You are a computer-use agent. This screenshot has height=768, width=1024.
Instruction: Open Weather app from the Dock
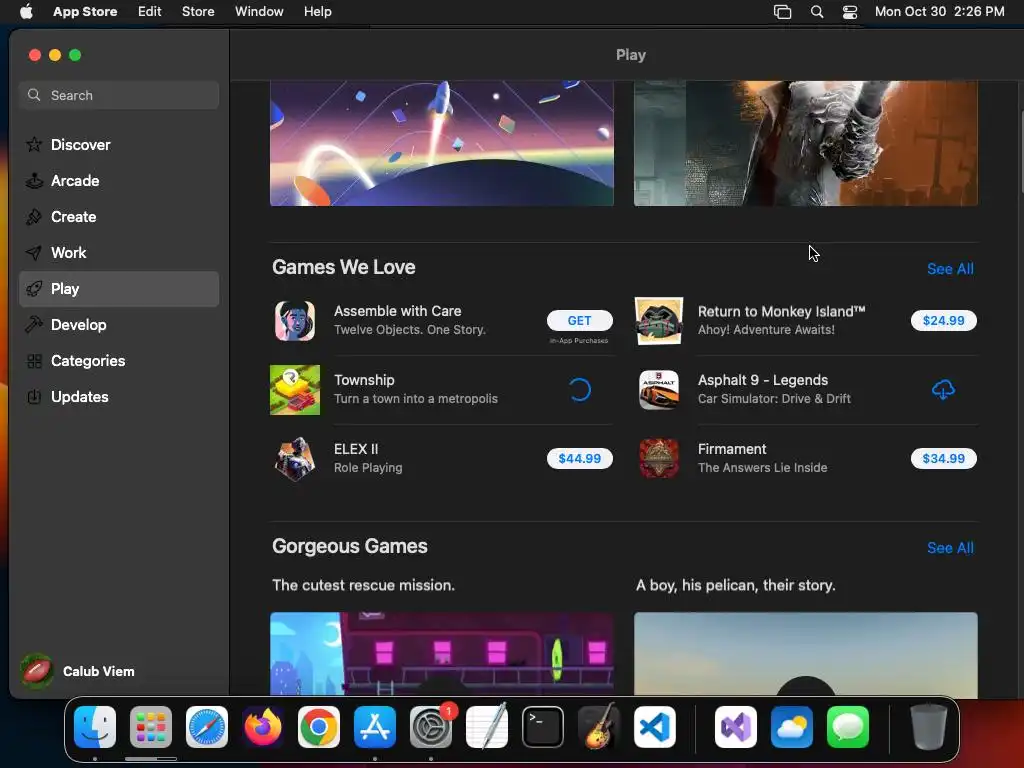792,727
